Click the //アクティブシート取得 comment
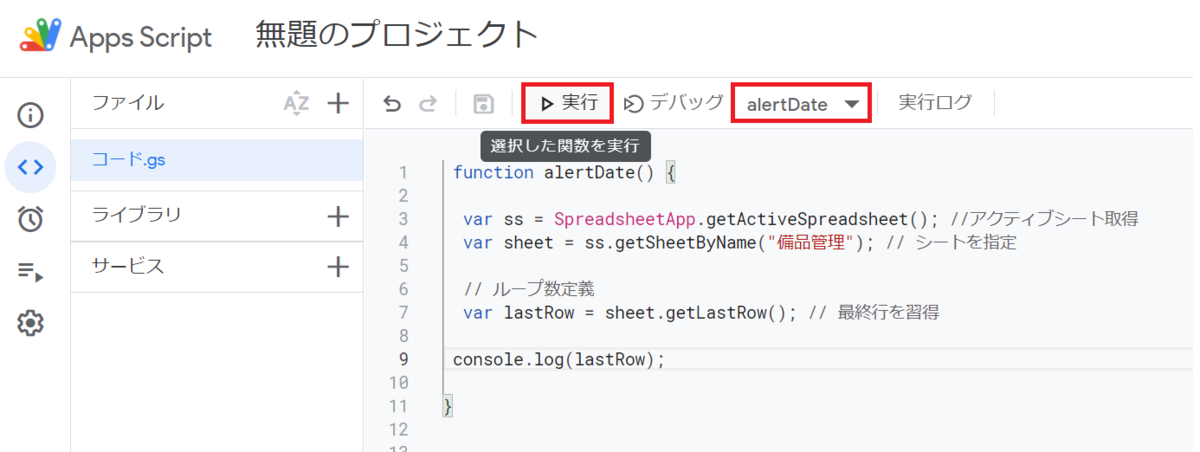Viewport: 1200px width, 452px height. [x=1045, y=219]
